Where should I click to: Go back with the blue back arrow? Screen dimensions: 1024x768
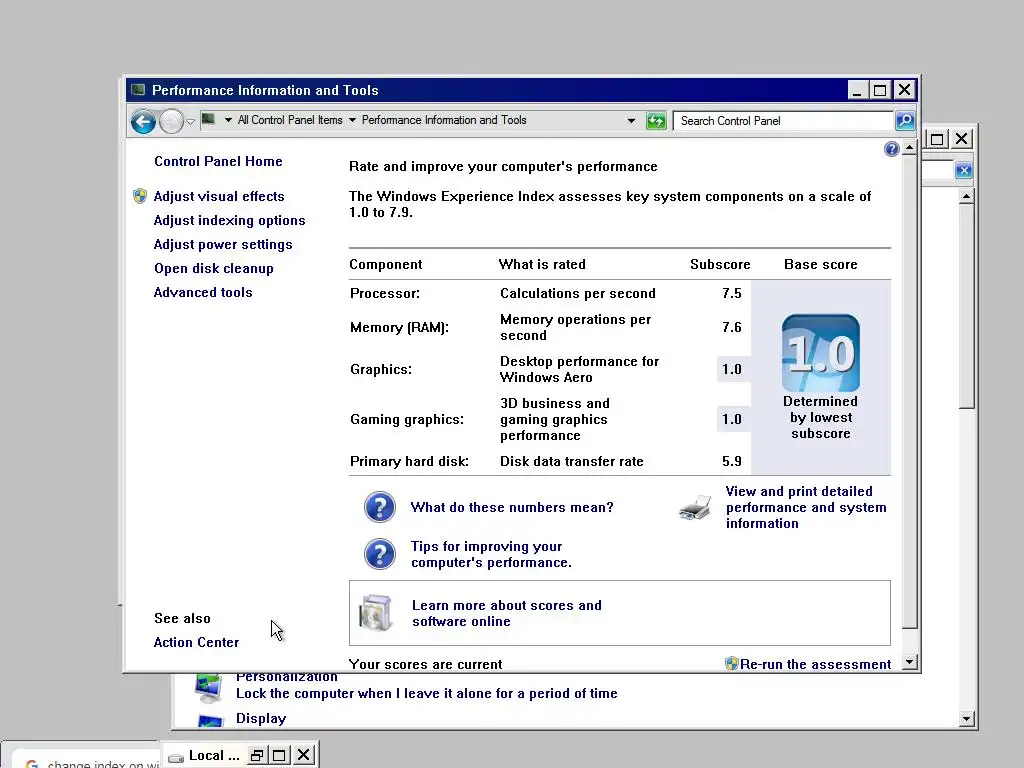click(x=143, y=121)
